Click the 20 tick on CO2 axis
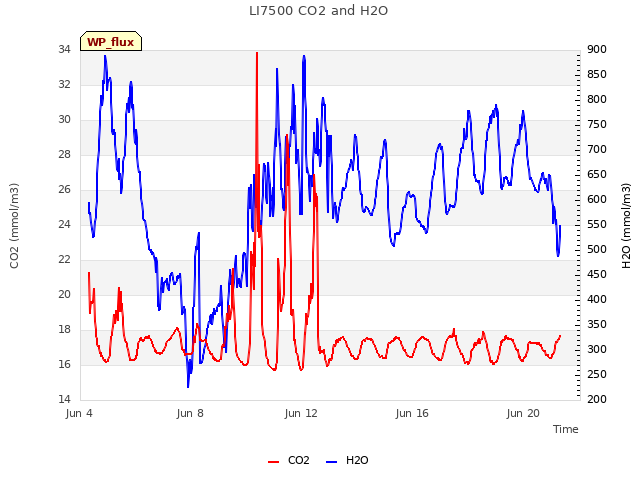The height and width of the screenshot is (480, 640). 64,294
